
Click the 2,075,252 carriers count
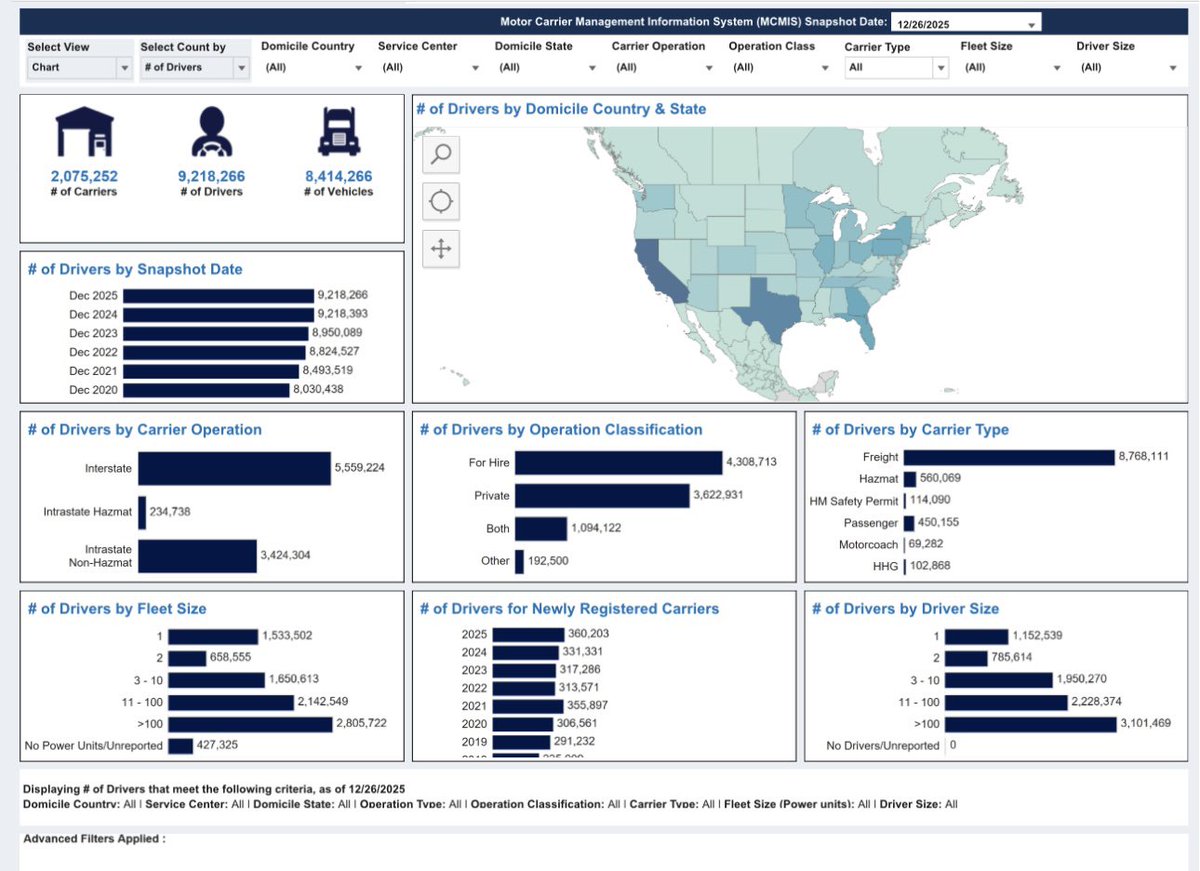click(84, 176)
